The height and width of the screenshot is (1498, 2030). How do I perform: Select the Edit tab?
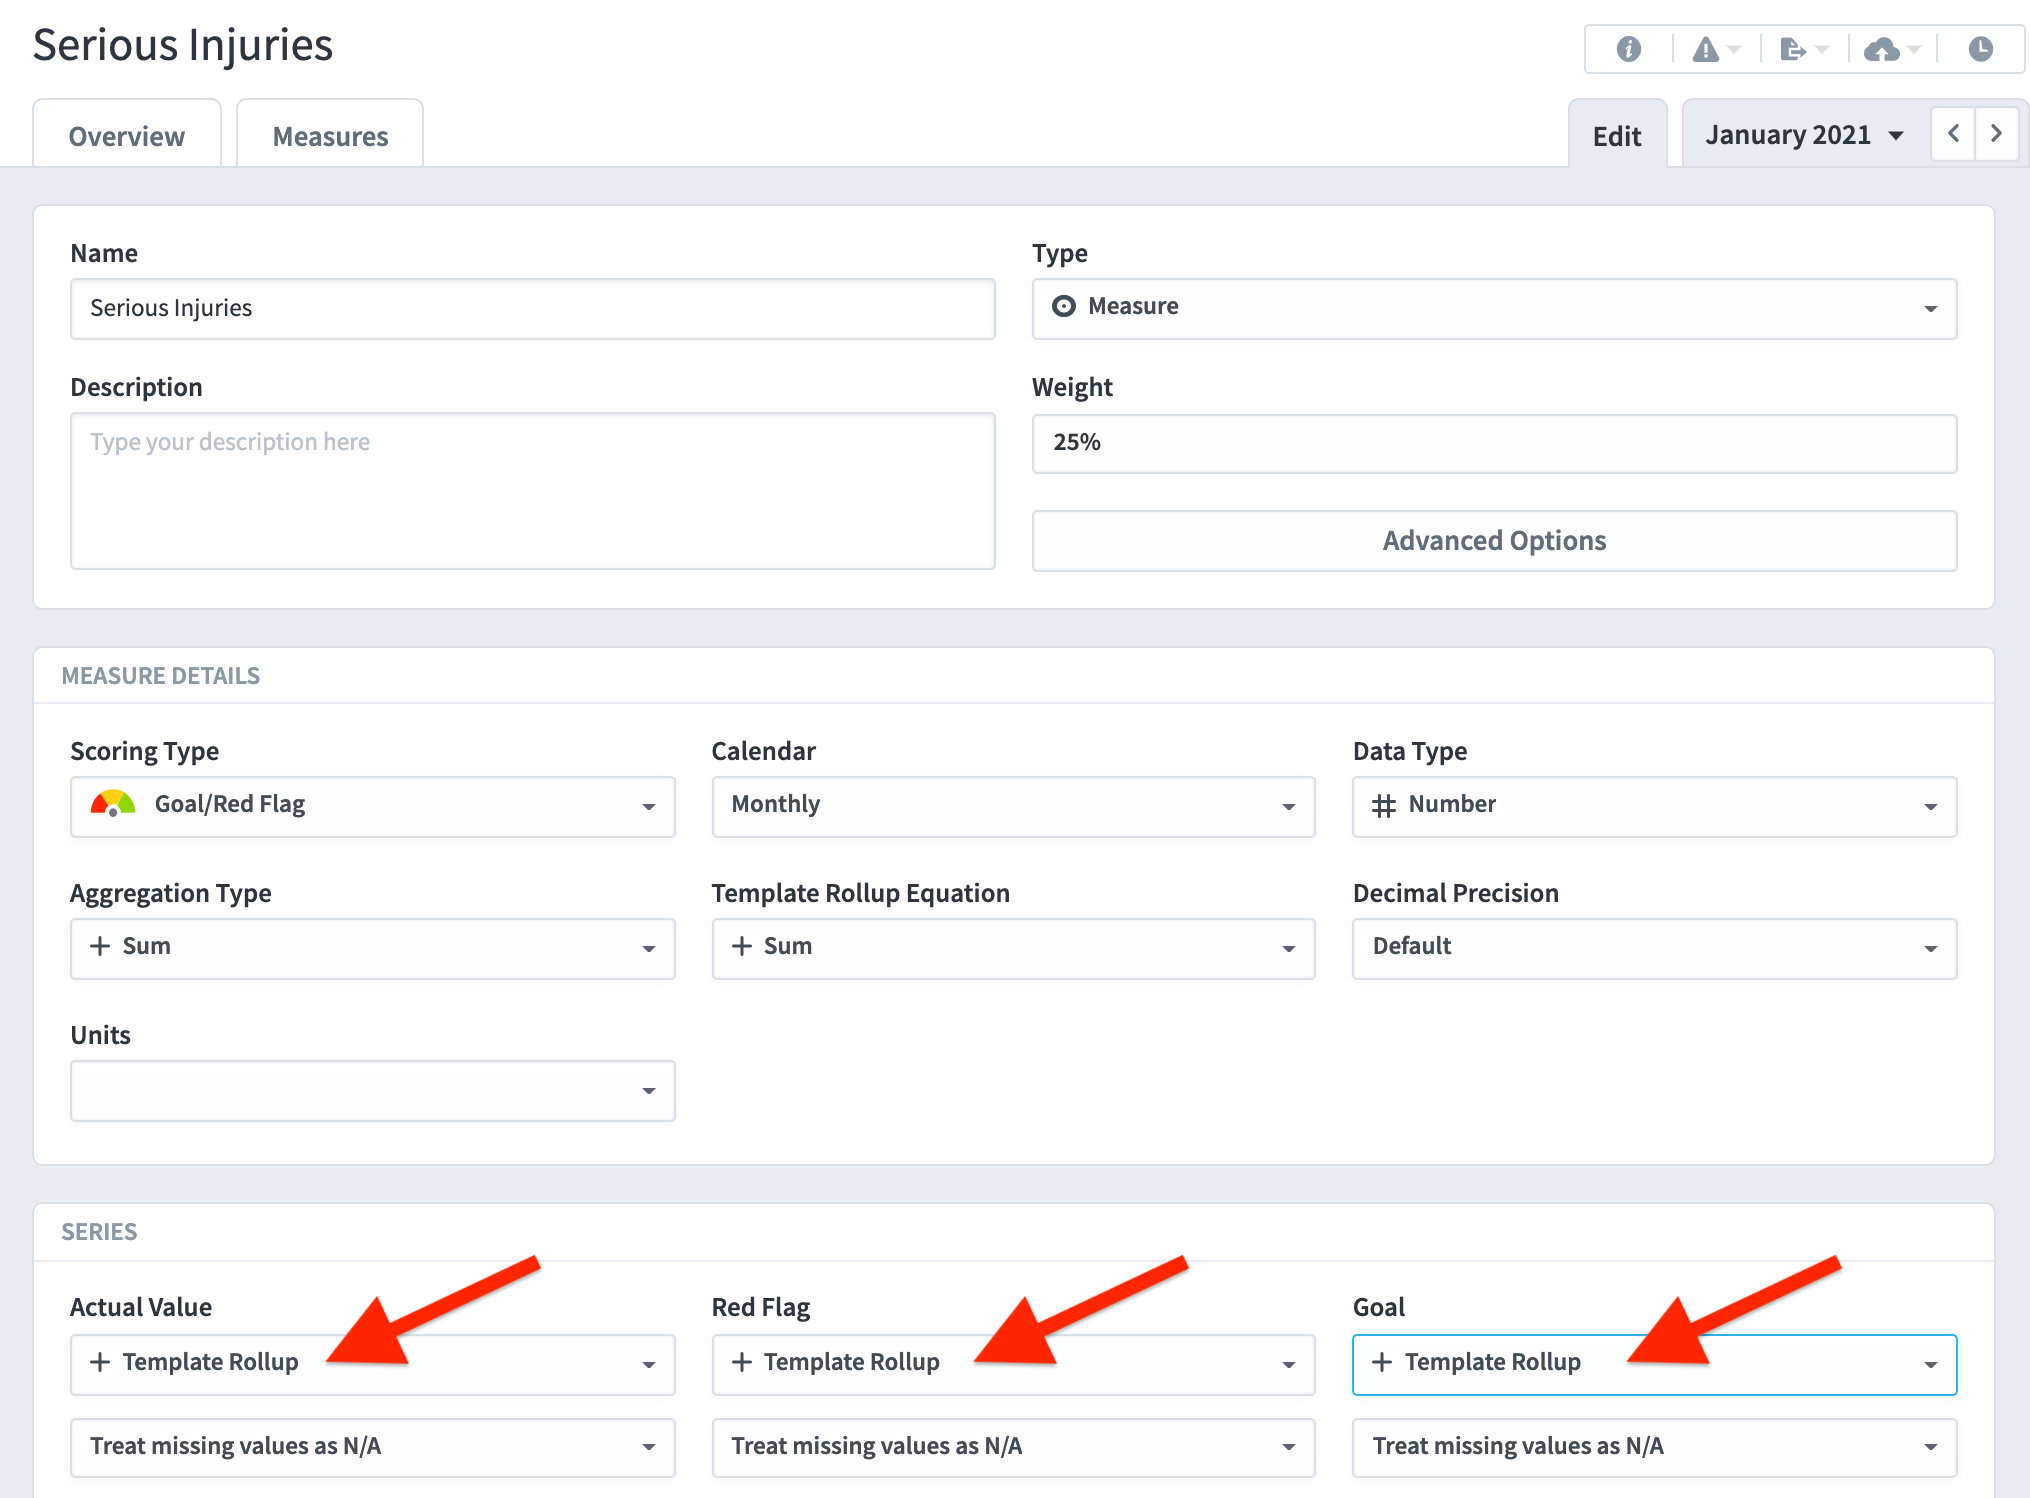[x=1617, y=135]
